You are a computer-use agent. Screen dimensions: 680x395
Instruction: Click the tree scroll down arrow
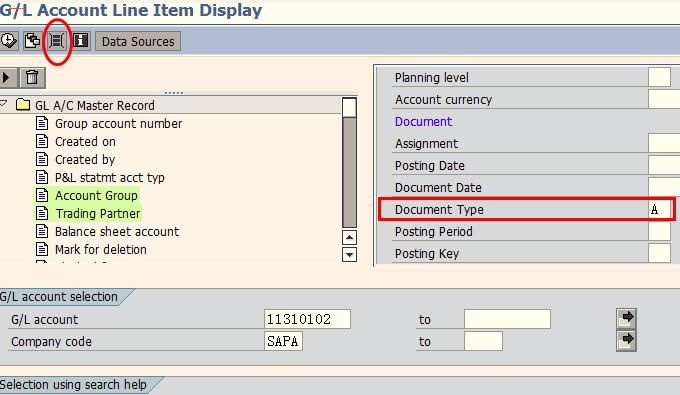(x=349, y=254)
